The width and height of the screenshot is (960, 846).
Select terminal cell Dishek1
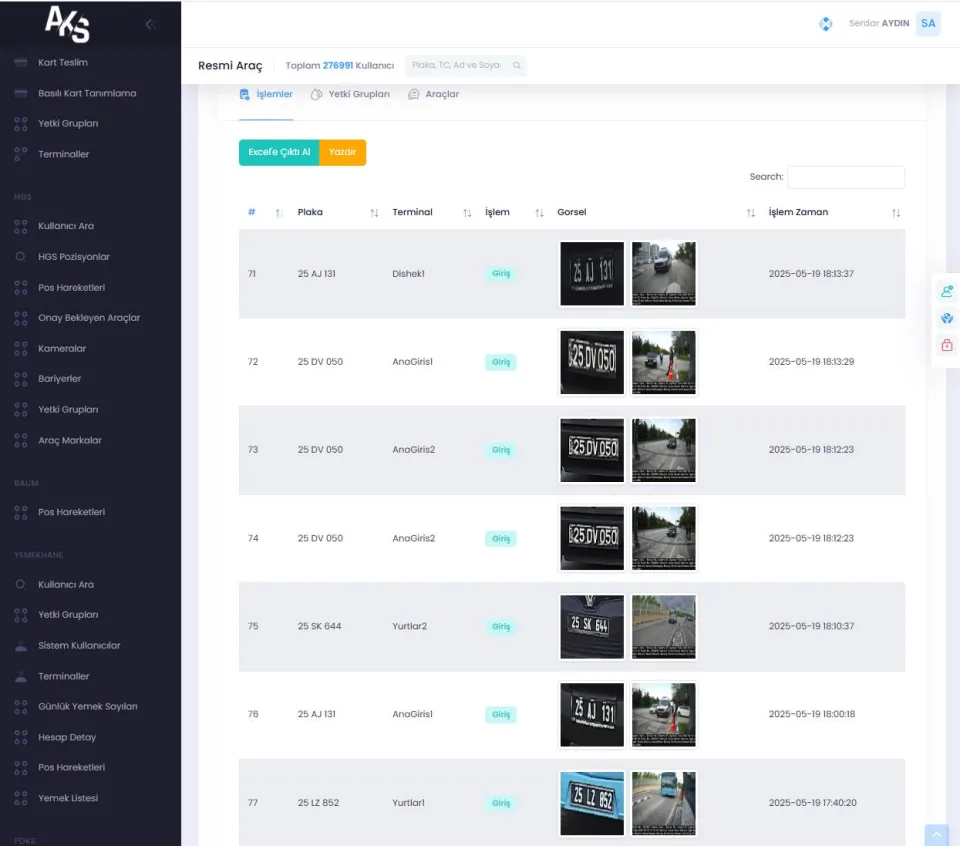[408, 274]
